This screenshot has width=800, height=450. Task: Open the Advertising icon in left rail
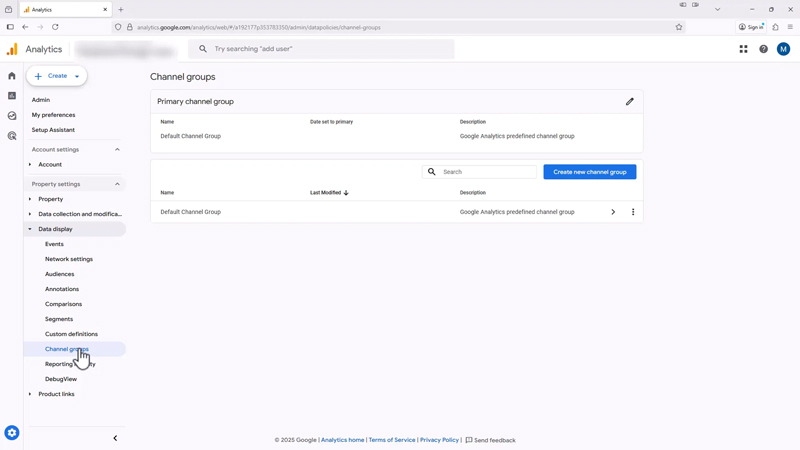pos(12,136)
